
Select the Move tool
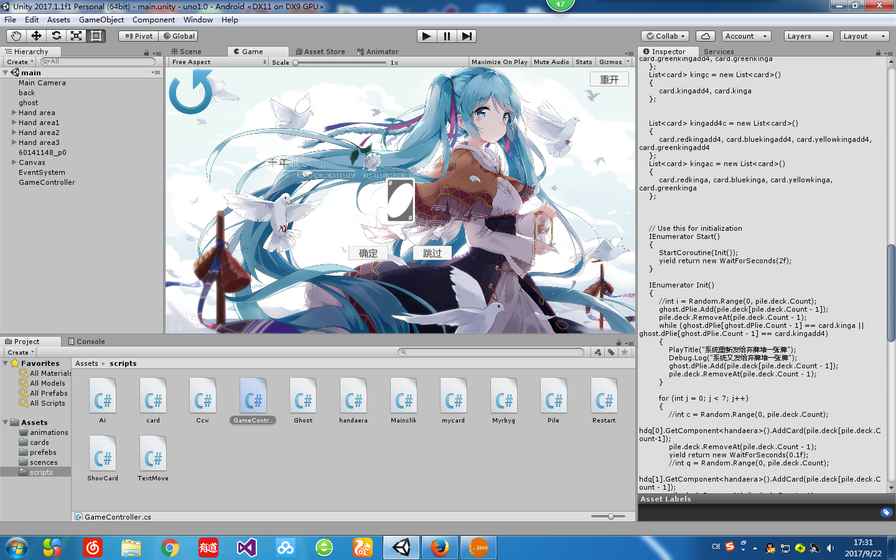(x=36, y=35)
